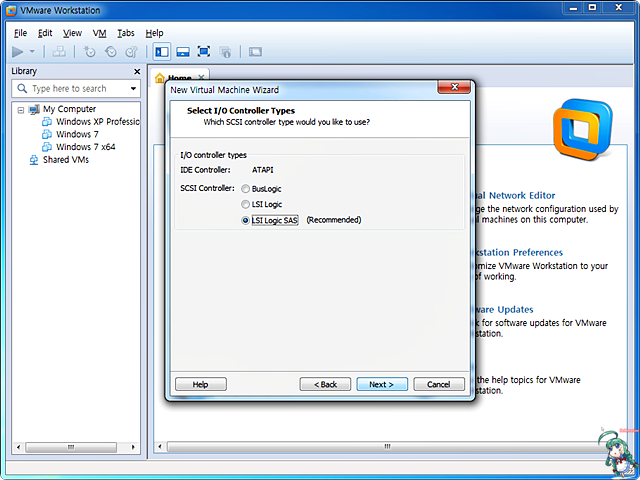Click the Back button in wizard

[325, 384]
